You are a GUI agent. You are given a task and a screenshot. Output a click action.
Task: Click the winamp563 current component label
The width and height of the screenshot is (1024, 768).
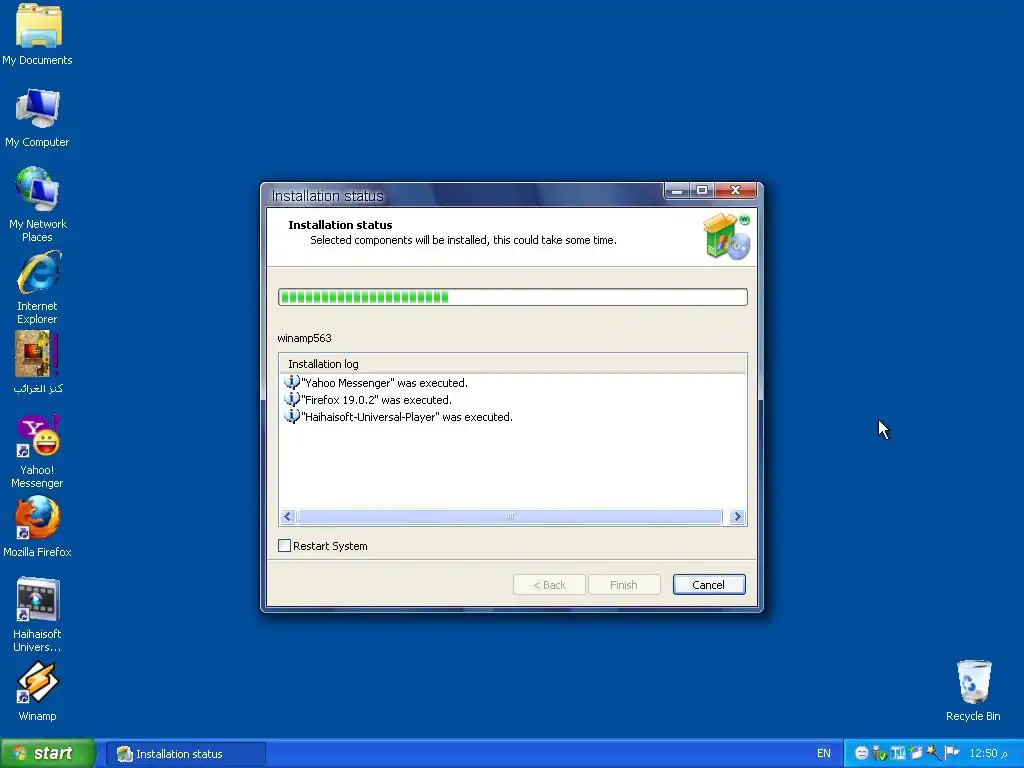tap(304, 338)
